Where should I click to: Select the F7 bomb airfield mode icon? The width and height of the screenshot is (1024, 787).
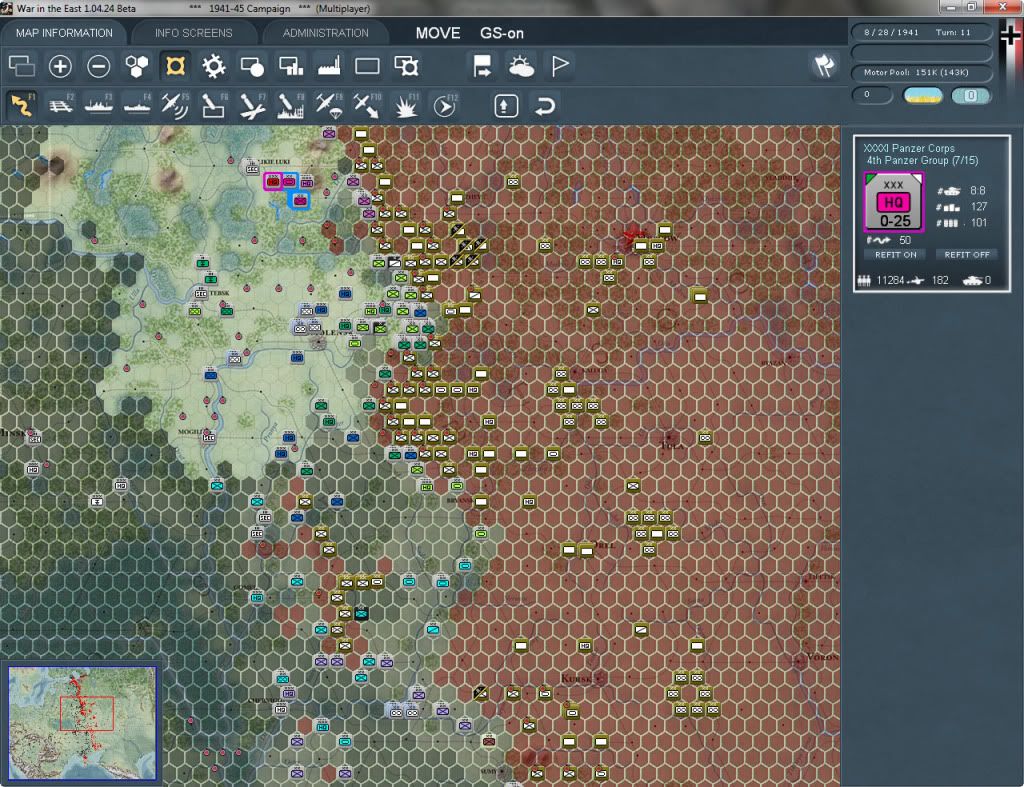point(252,105)
